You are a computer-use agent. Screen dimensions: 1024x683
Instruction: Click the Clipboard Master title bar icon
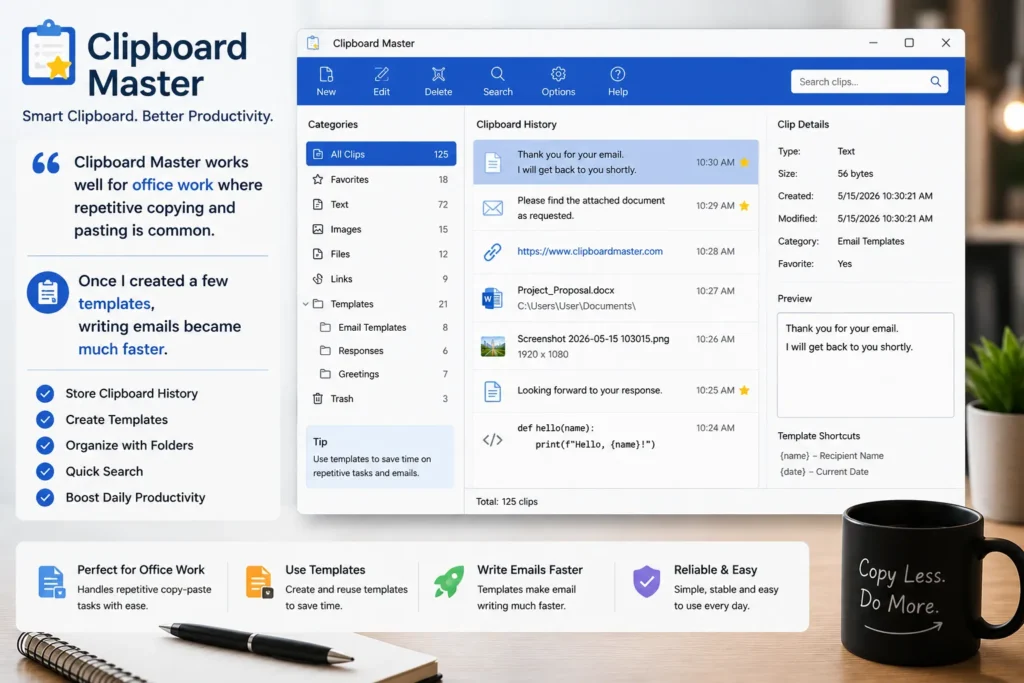pyautogui.click(x=313, y=43)
